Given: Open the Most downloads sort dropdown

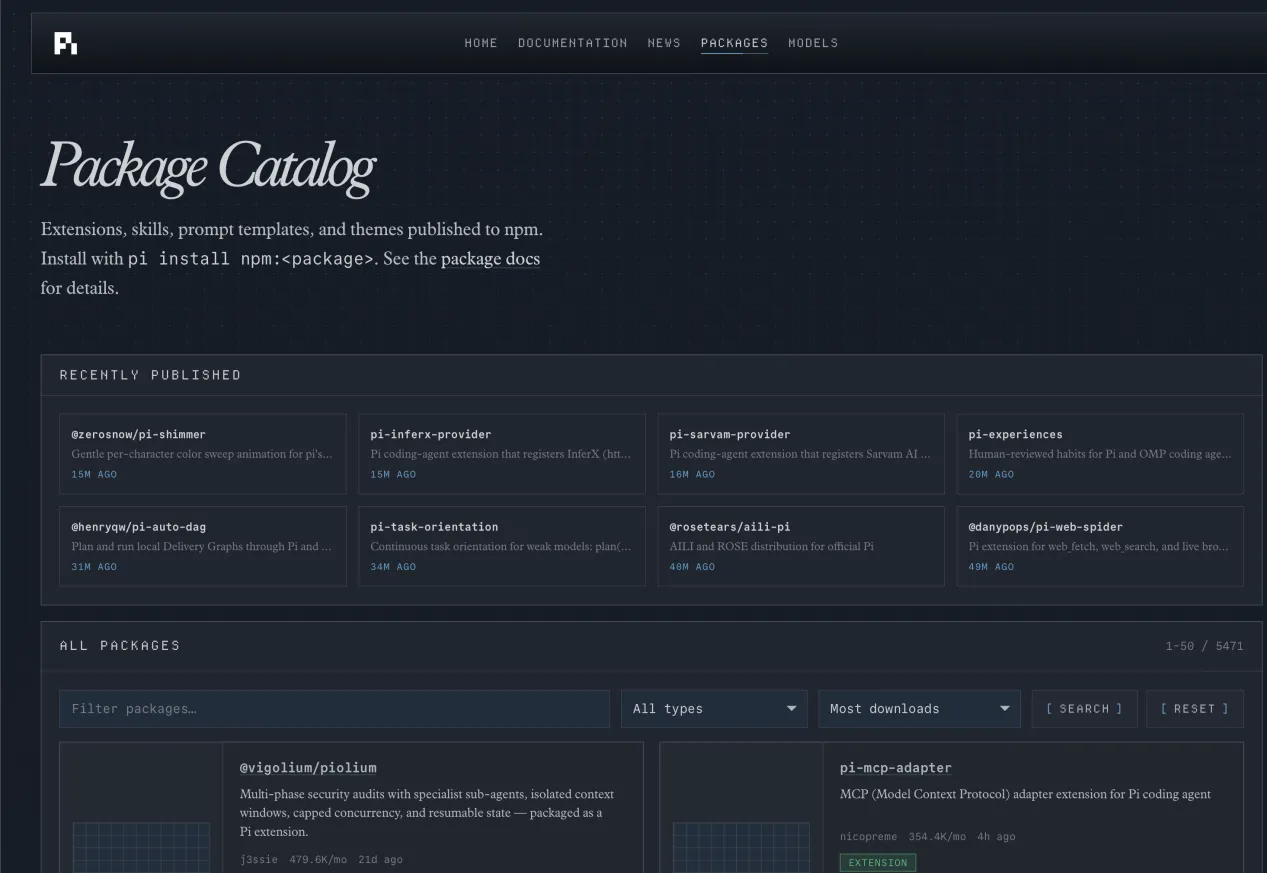Looking at the screenshot, I should point(919,709).
